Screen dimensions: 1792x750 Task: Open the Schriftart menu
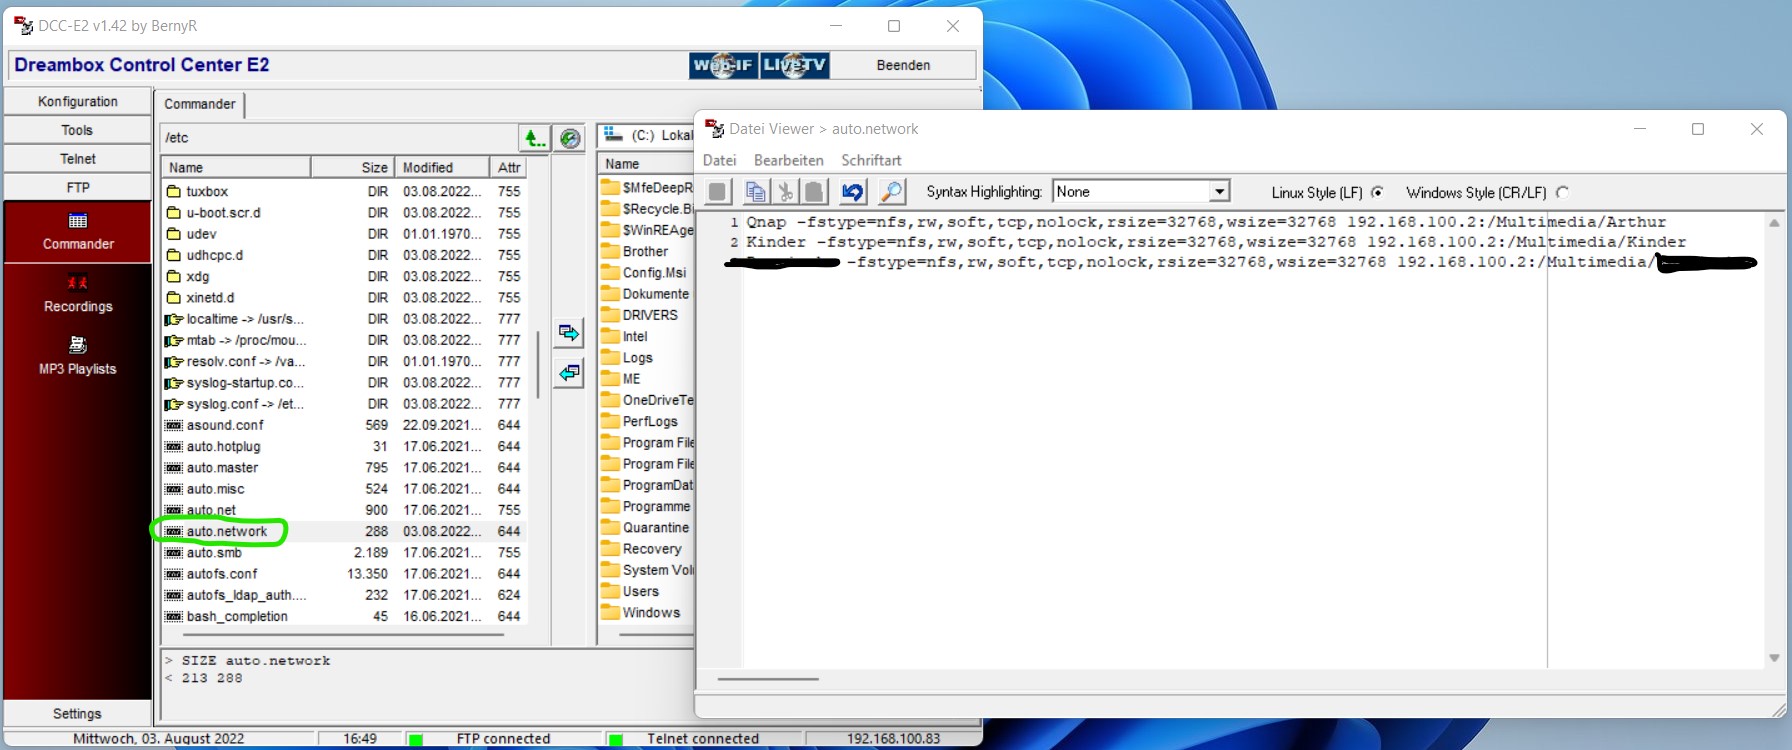[x=870, y=160]
